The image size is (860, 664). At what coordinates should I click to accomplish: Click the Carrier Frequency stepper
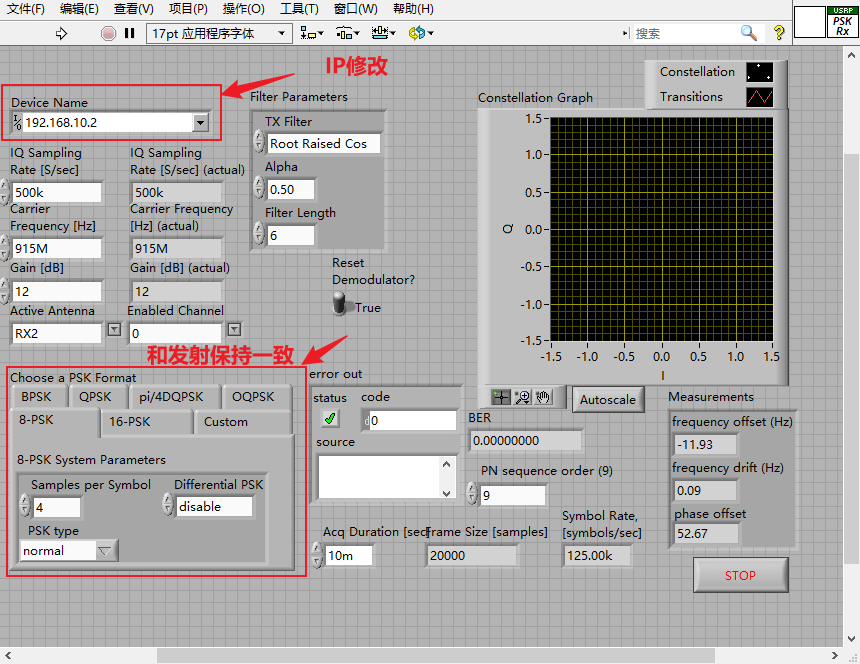[4, 248]
